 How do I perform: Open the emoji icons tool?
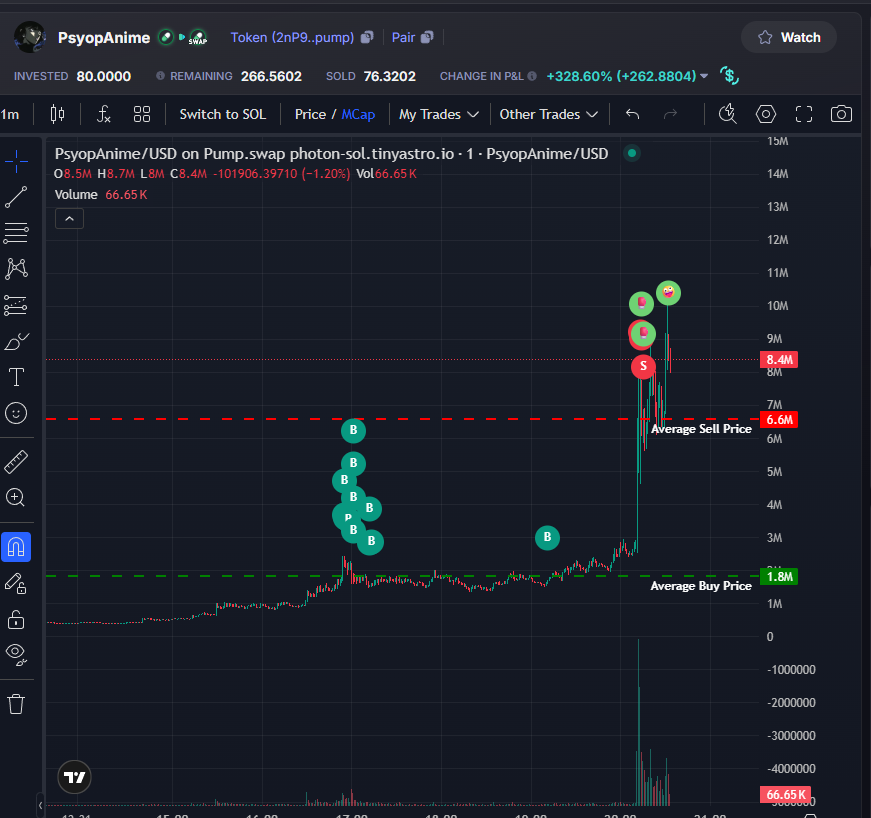tap(16, 413)
